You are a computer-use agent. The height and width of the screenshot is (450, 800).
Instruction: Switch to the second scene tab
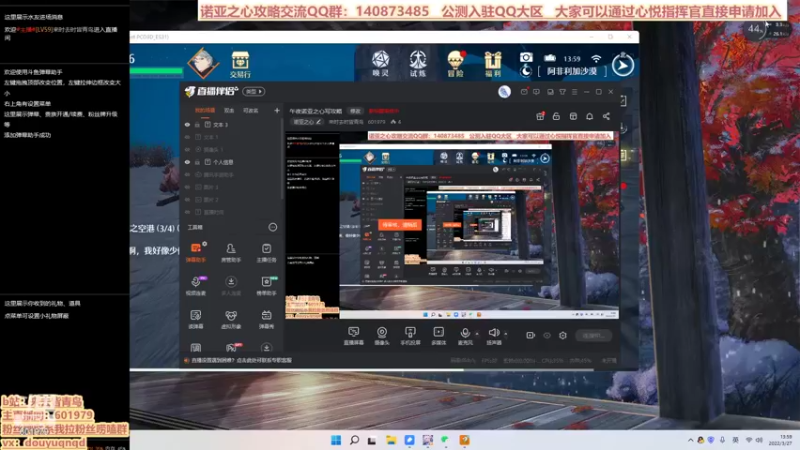[229, 110]
